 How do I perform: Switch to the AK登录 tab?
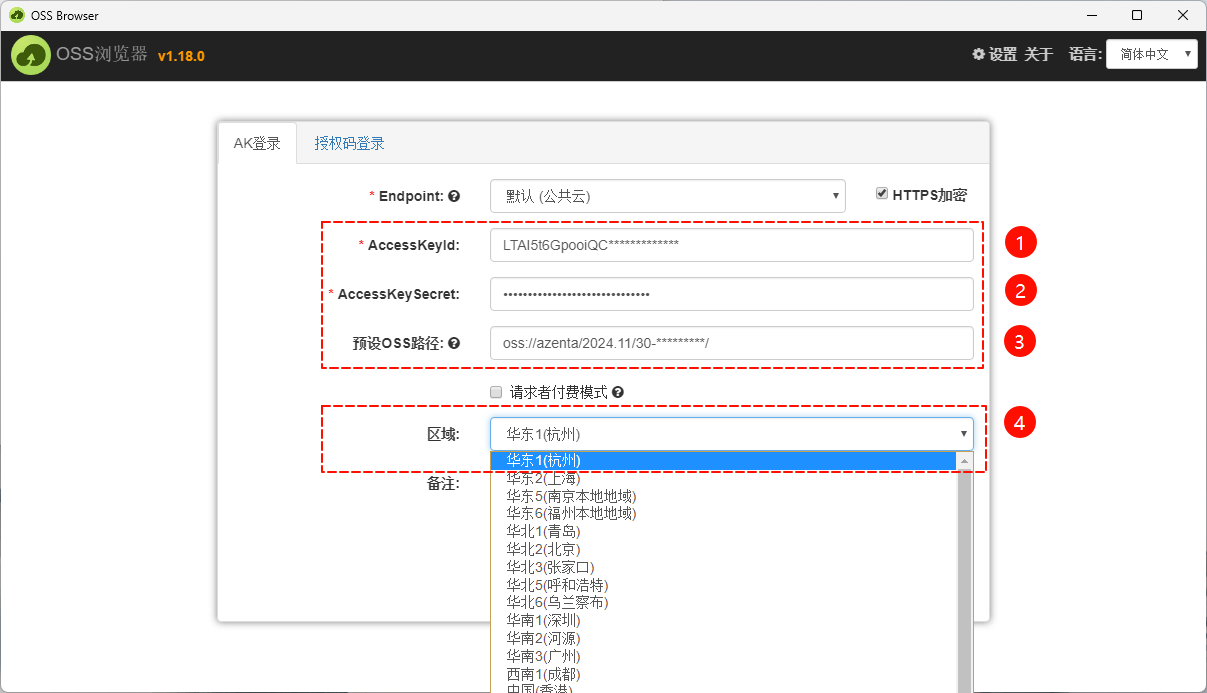click(x=257, y=143)
